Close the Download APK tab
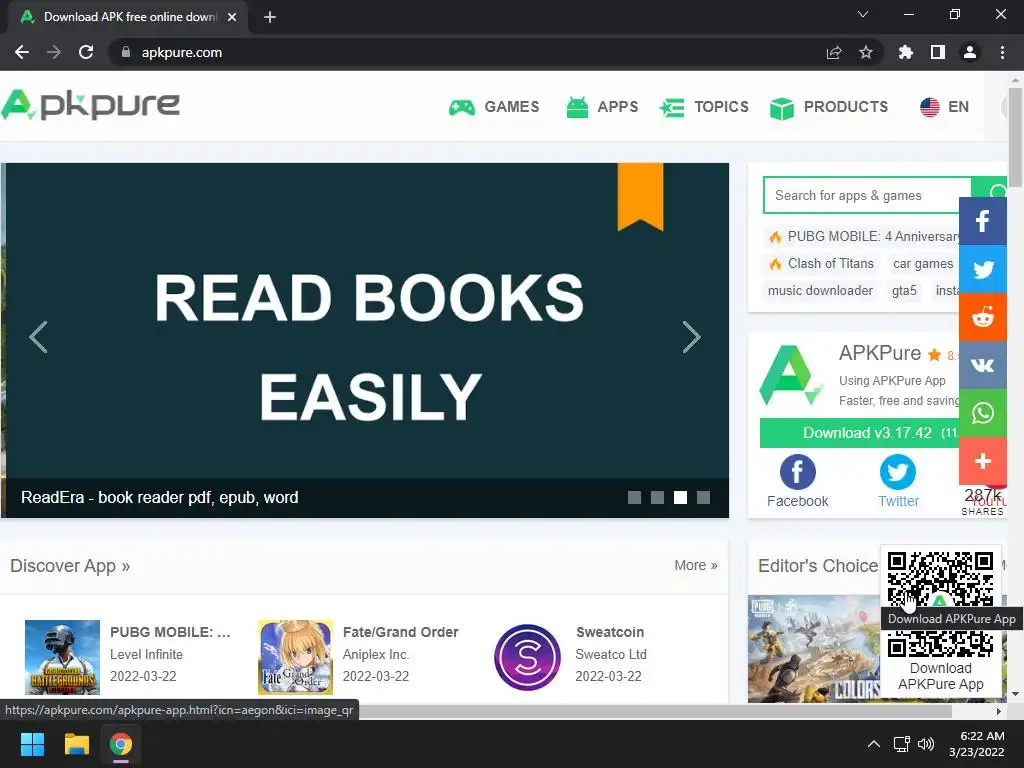This screenshot has height=768, width=1024. point(232,17)
